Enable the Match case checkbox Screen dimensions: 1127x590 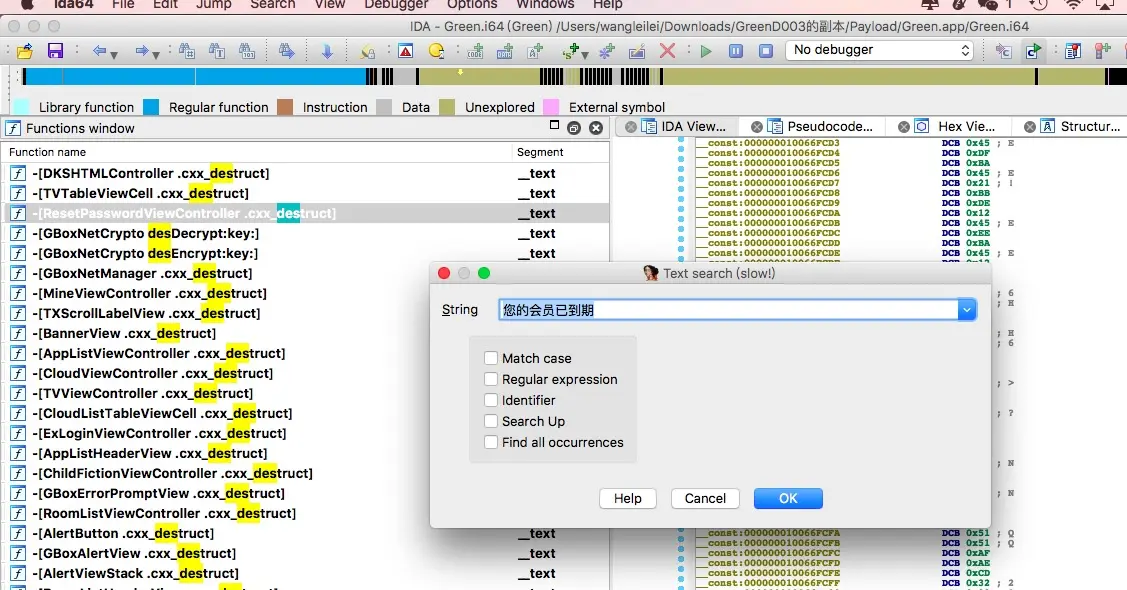(x=491, y=358)
